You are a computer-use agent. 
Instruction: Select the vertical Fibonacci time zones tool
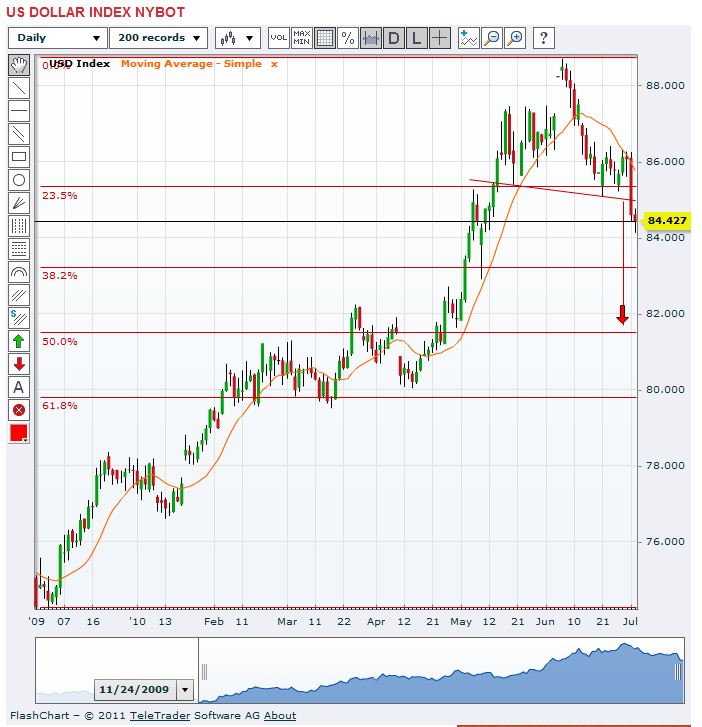click(x=19, y=226)
